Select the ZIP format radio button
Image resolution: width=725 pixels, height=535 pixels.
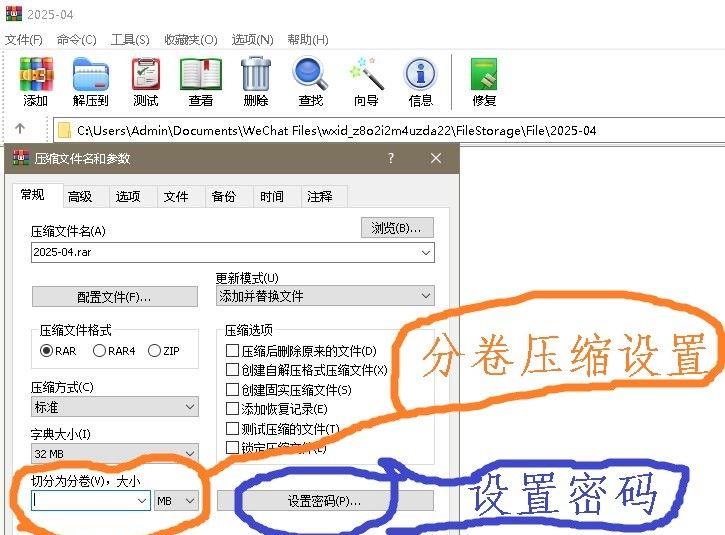(x=154, y=351)
